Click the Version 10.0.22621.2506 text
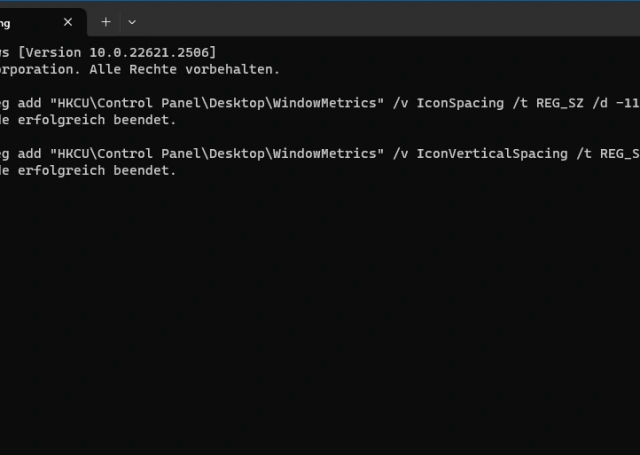Viewport: 640px width, 455px height. [118, 52]
